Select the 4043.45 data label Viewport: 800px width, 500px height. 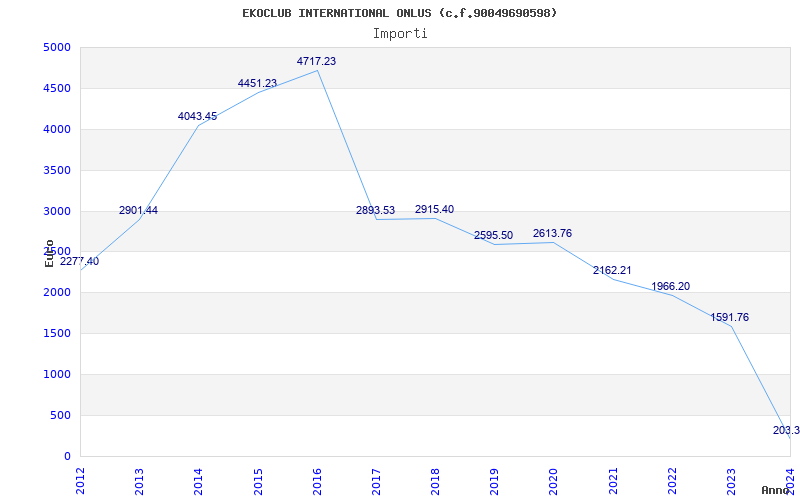pos(197,116)
